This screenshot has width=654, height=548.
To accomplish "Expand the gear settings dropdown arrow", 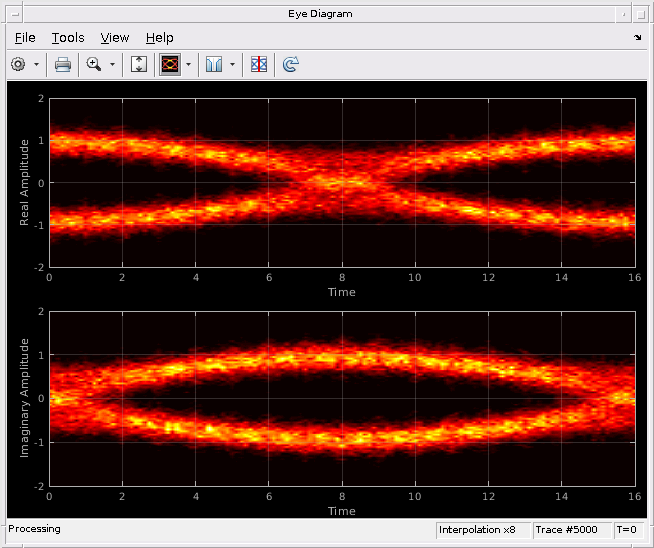I will click(x=36, y=64).
